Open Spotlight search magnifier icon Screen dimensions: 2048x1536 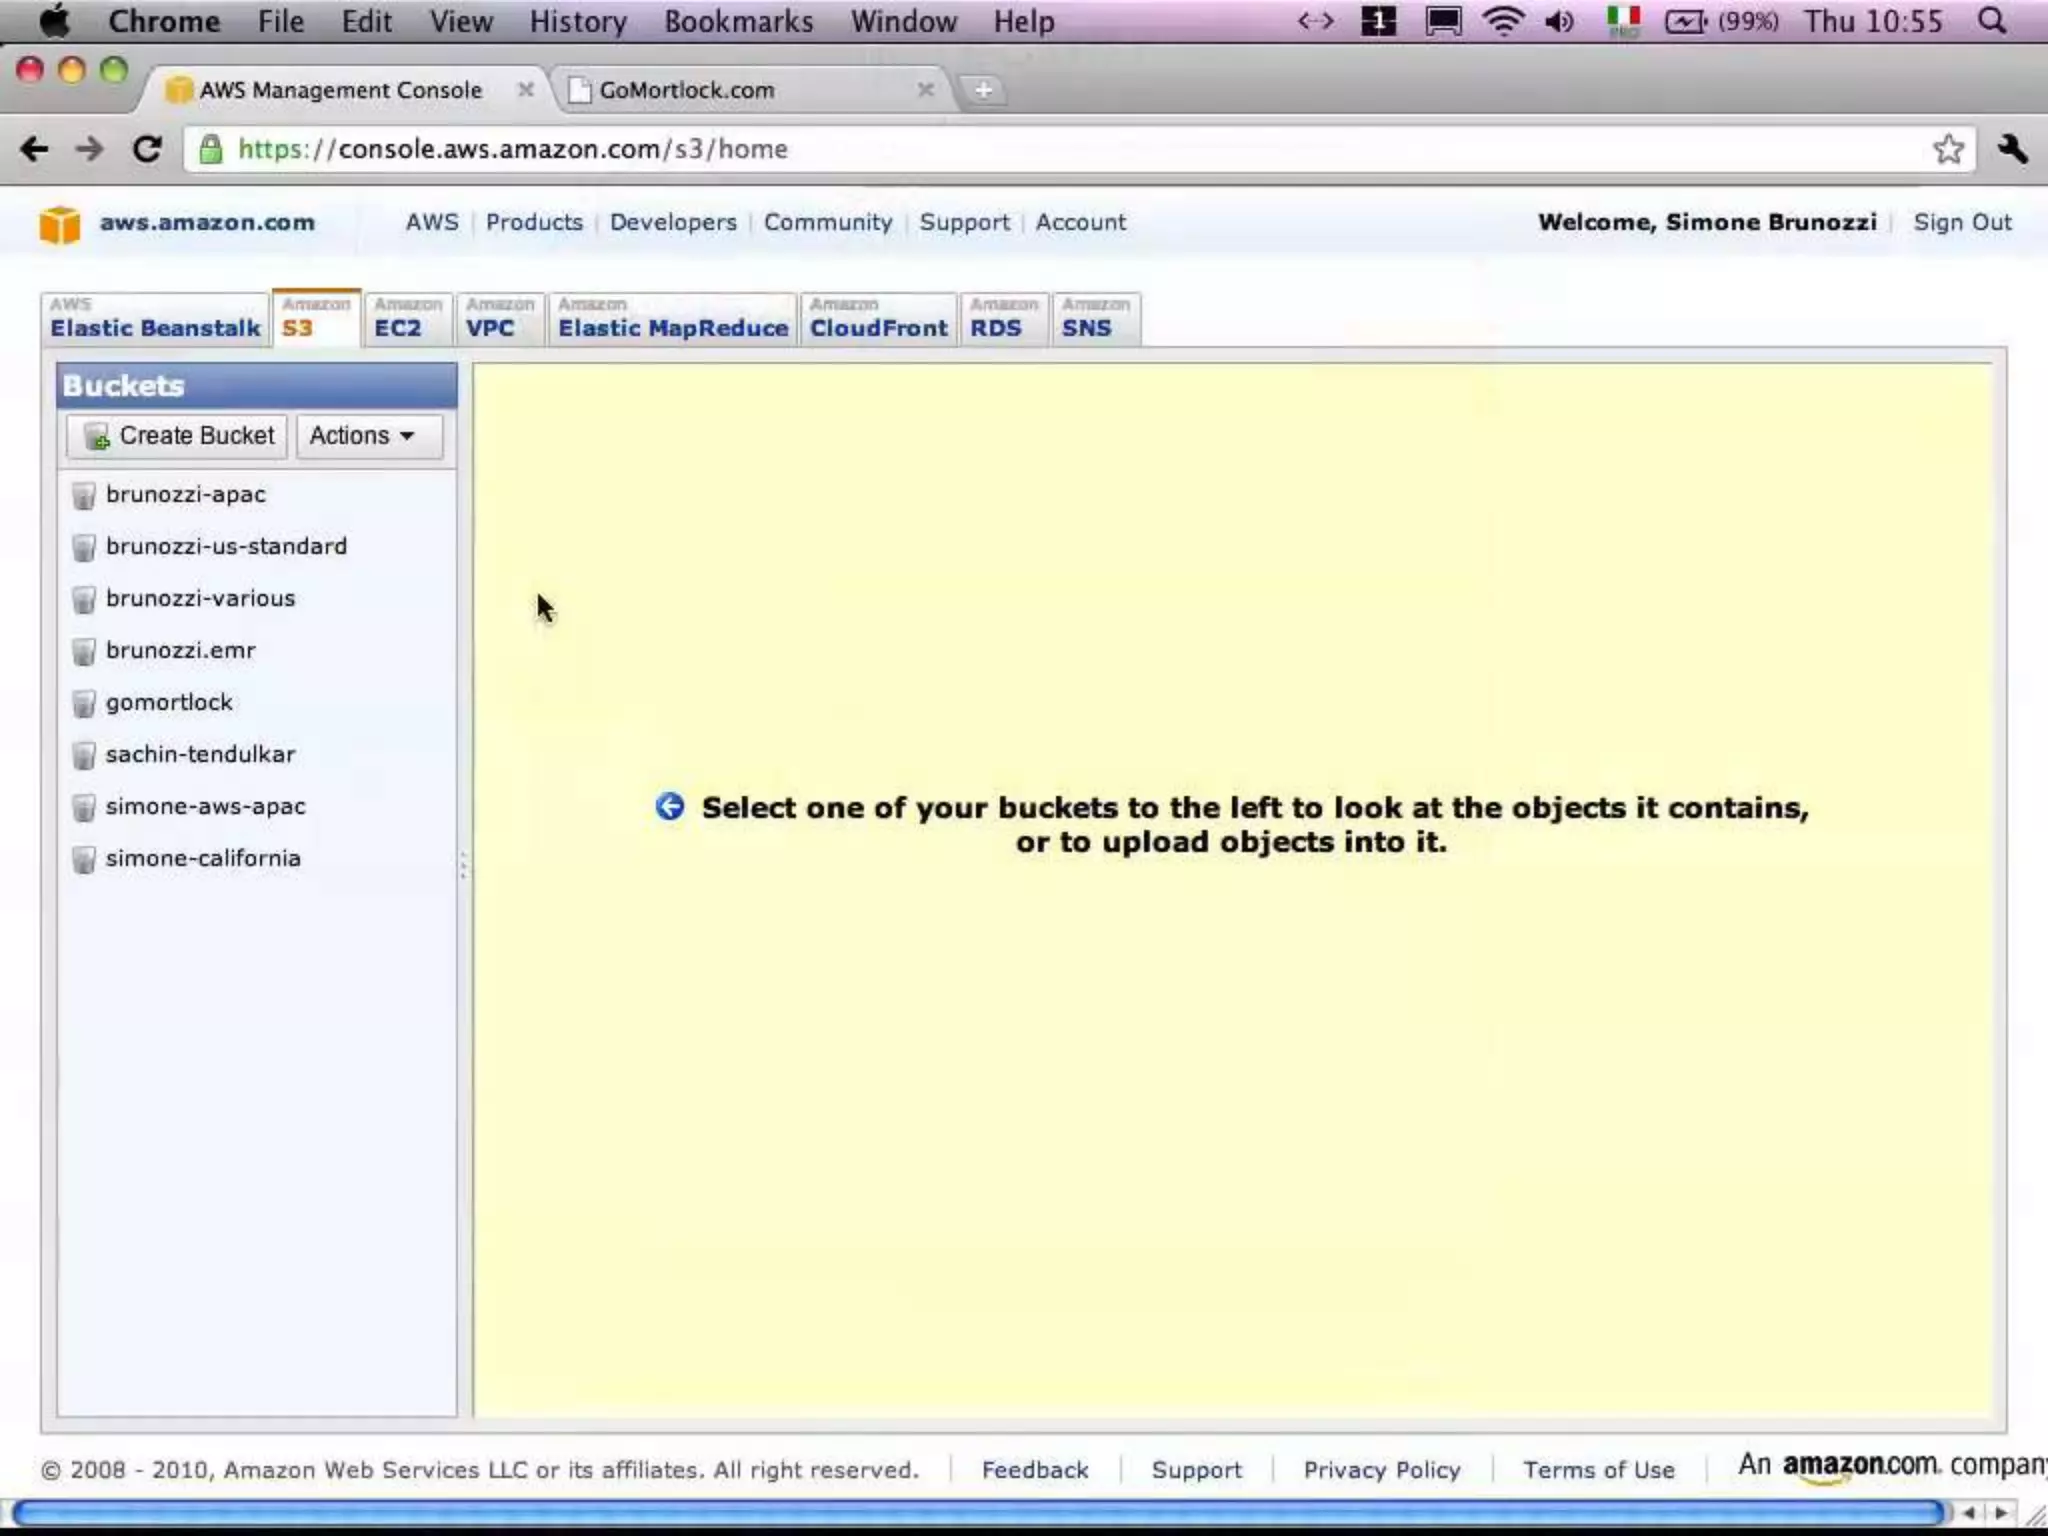(x=1992, y=21)
